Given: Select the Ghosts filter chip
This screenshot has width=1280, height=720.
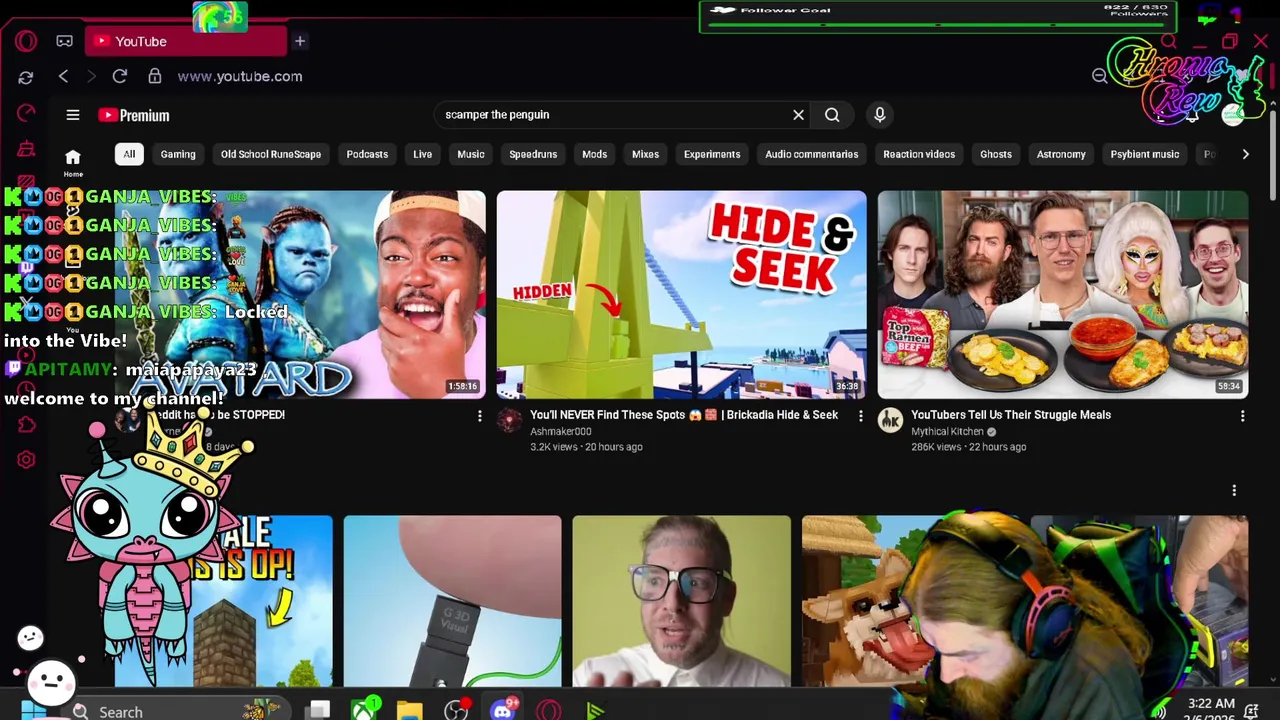Looking at the screenshot, I should coord(996,154).
